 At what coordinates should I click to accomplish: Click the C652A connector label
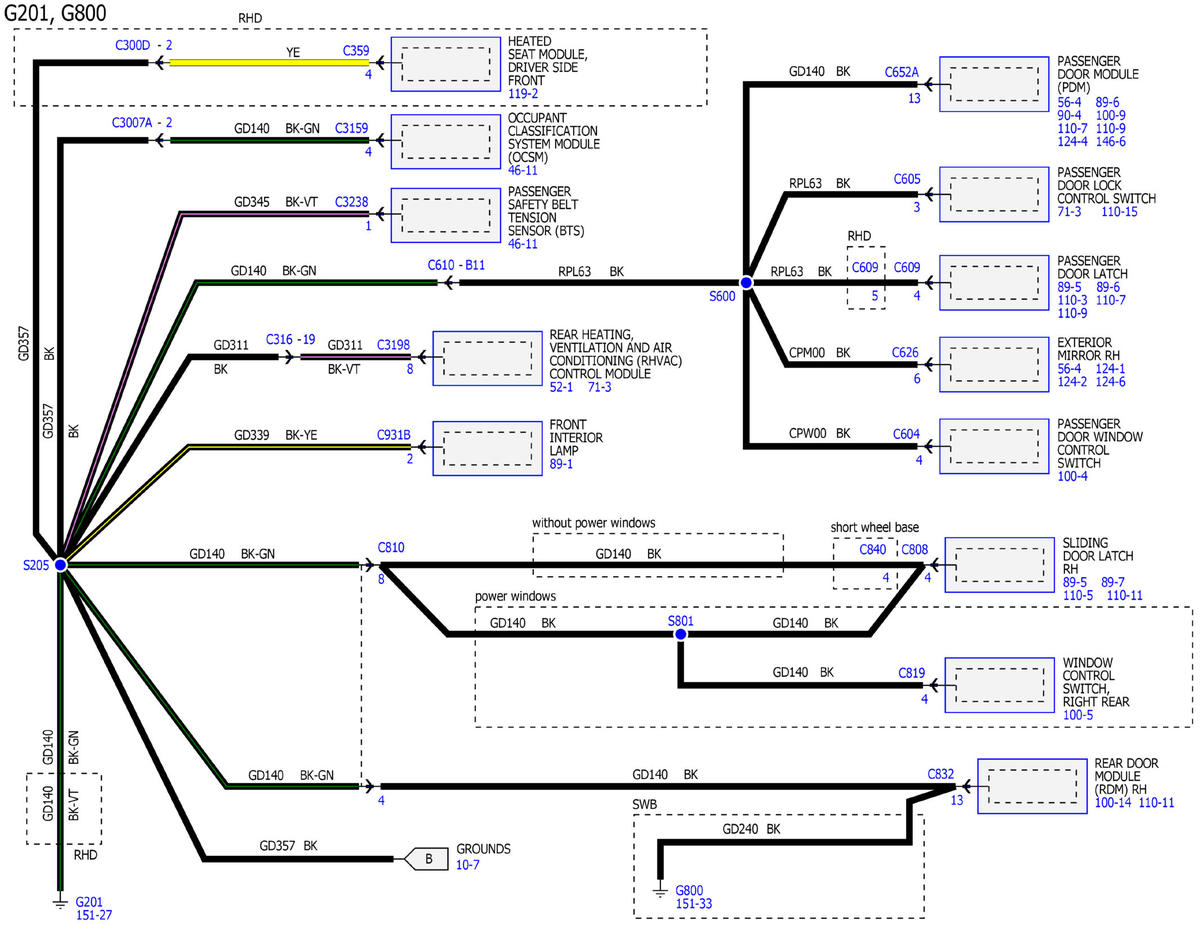(901, 72)
